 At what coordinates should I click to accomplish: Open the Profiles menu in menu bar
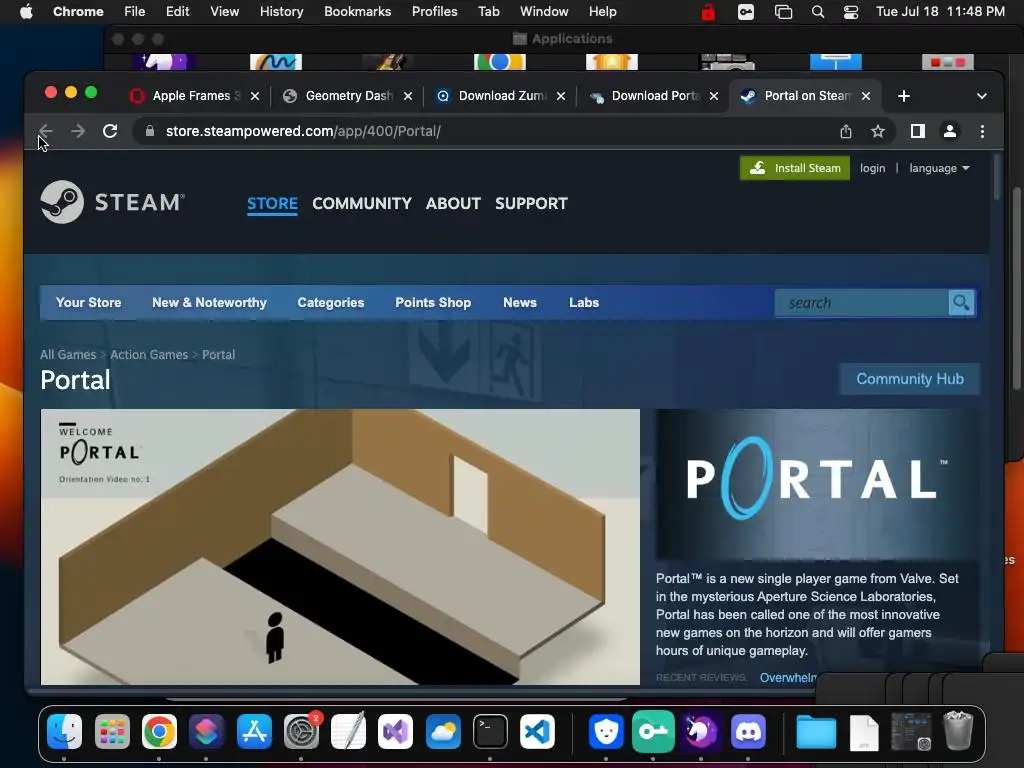click(434, 12)
